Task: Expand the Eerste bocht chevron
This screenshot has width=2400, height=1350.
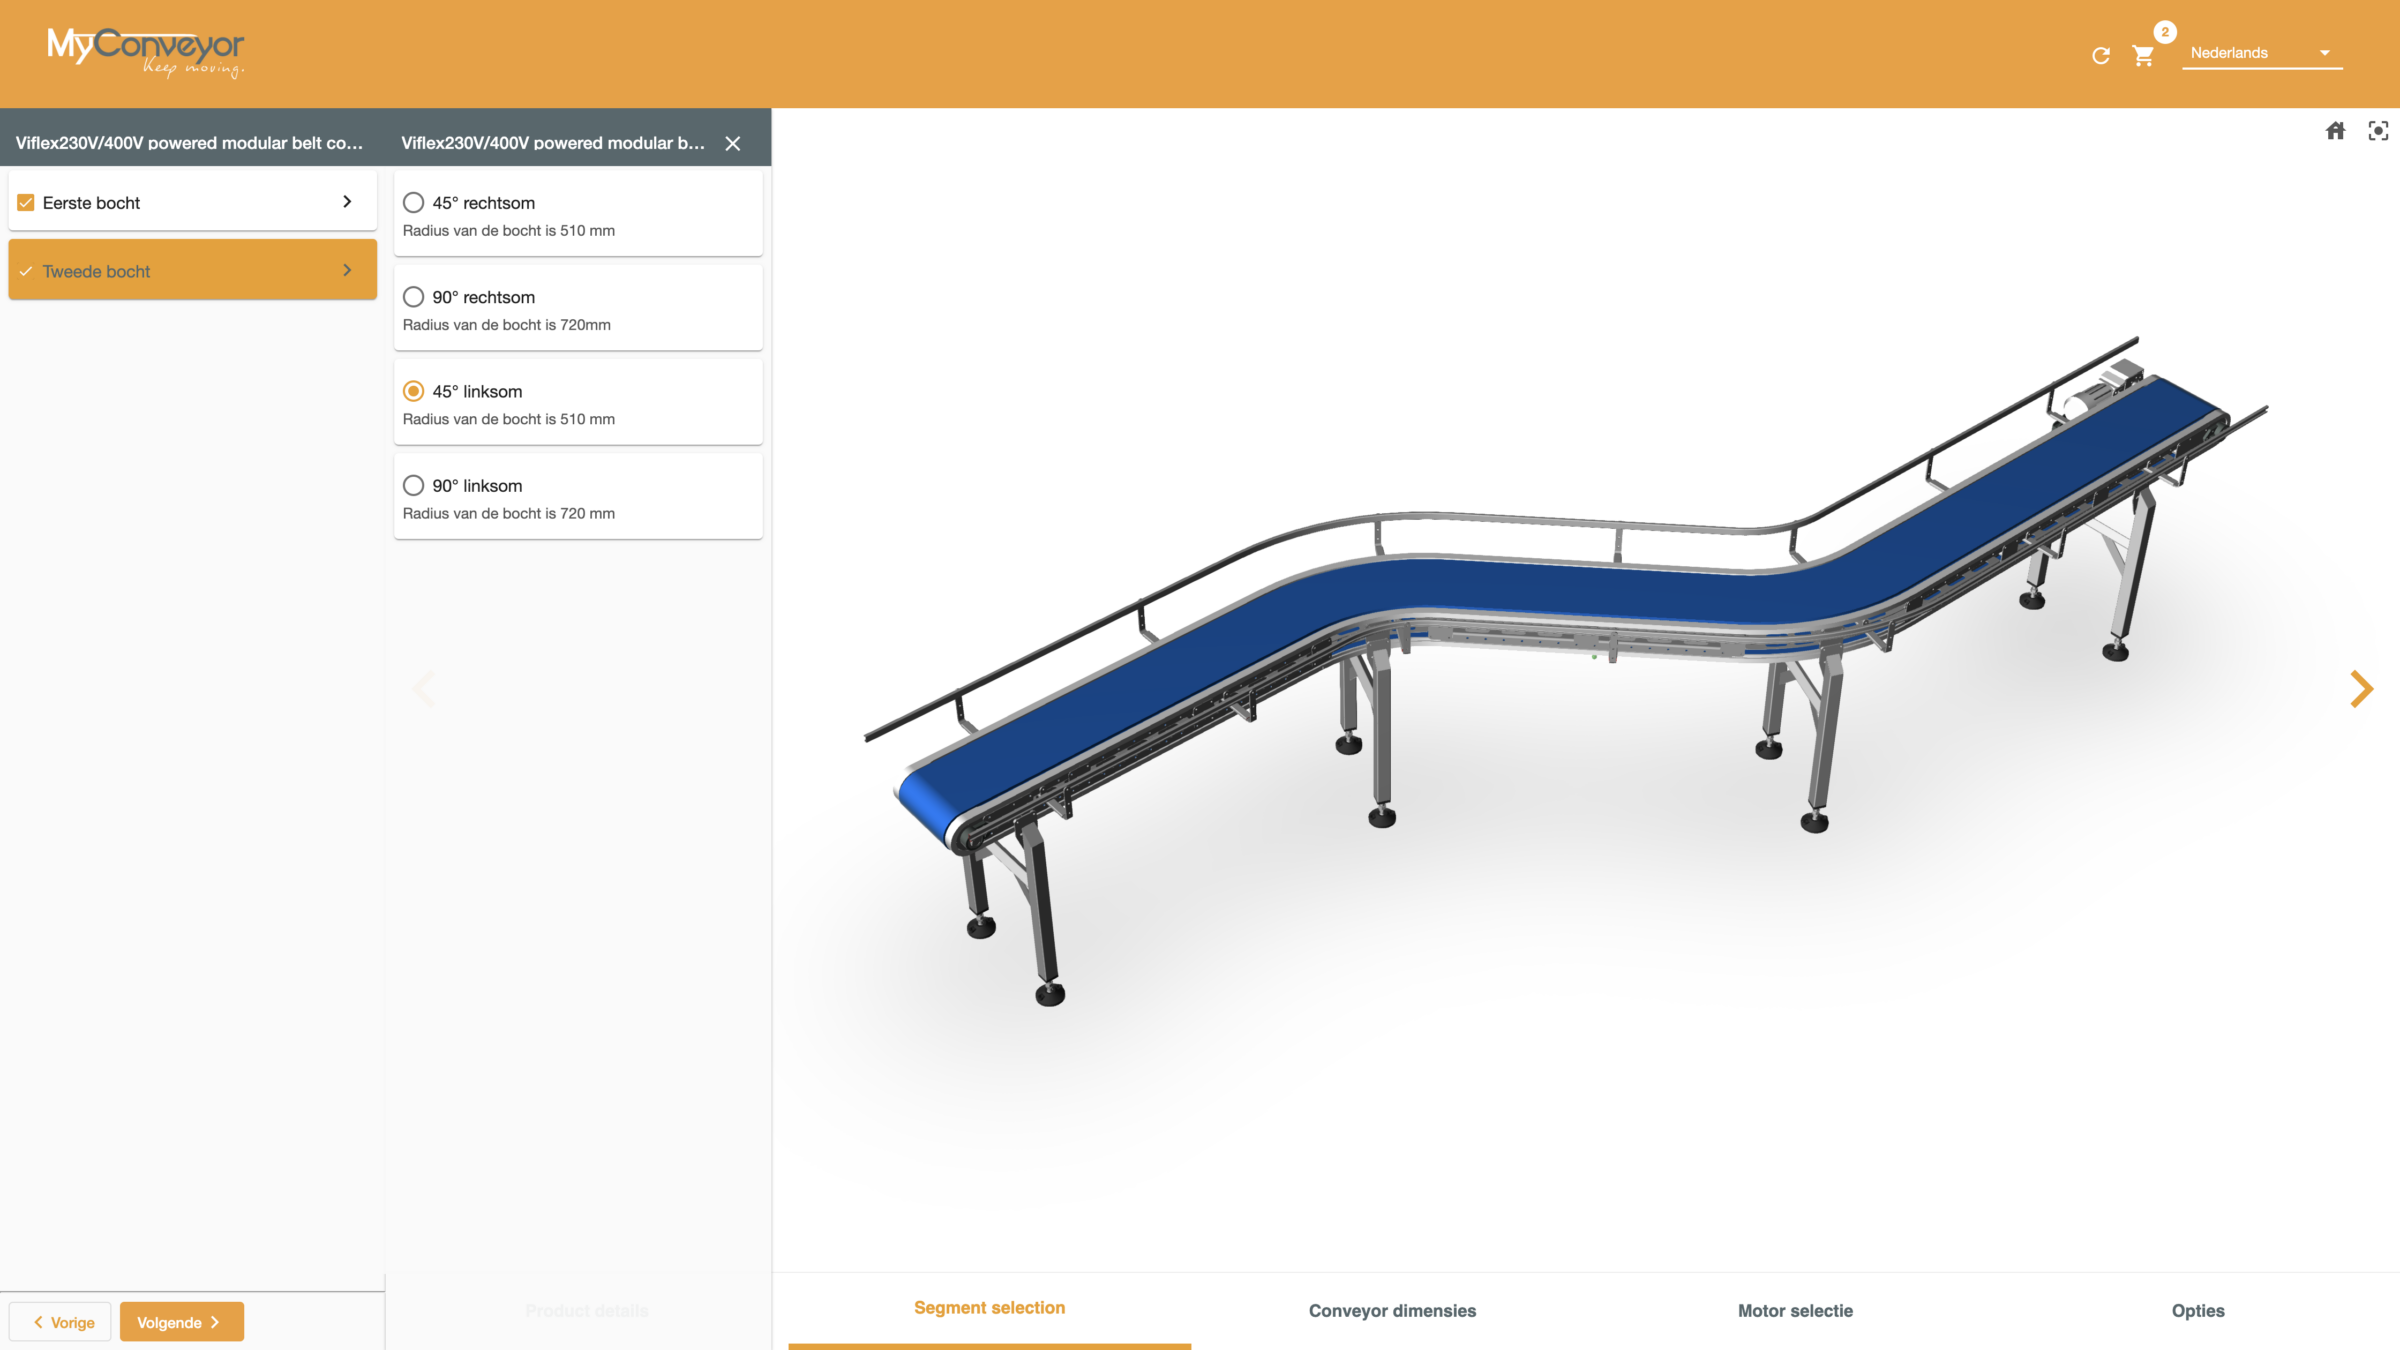Action: (x=347, y=202)
